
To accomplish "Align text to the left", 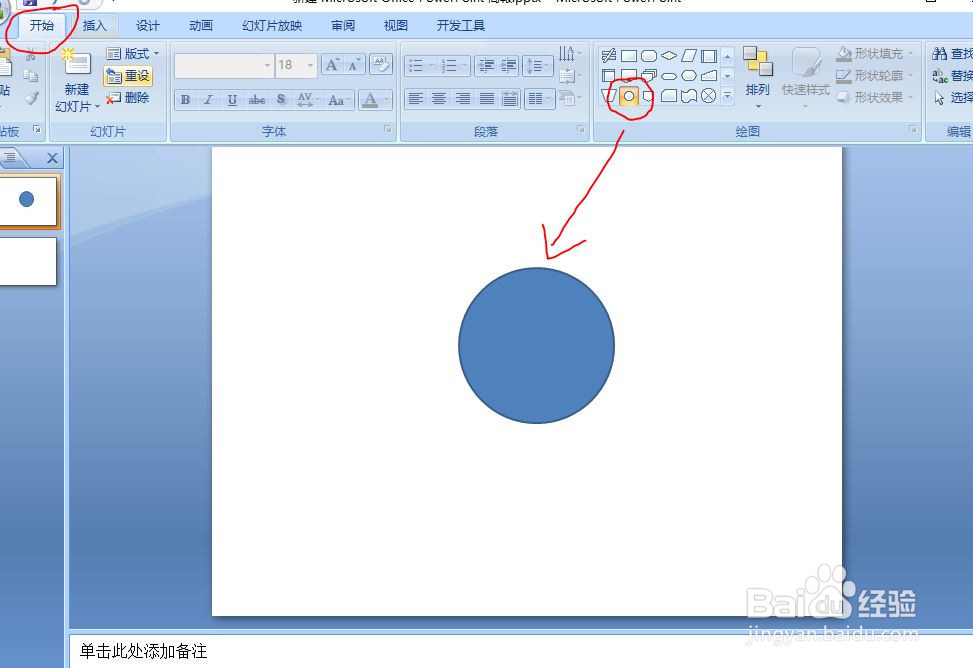I will 416,99.
